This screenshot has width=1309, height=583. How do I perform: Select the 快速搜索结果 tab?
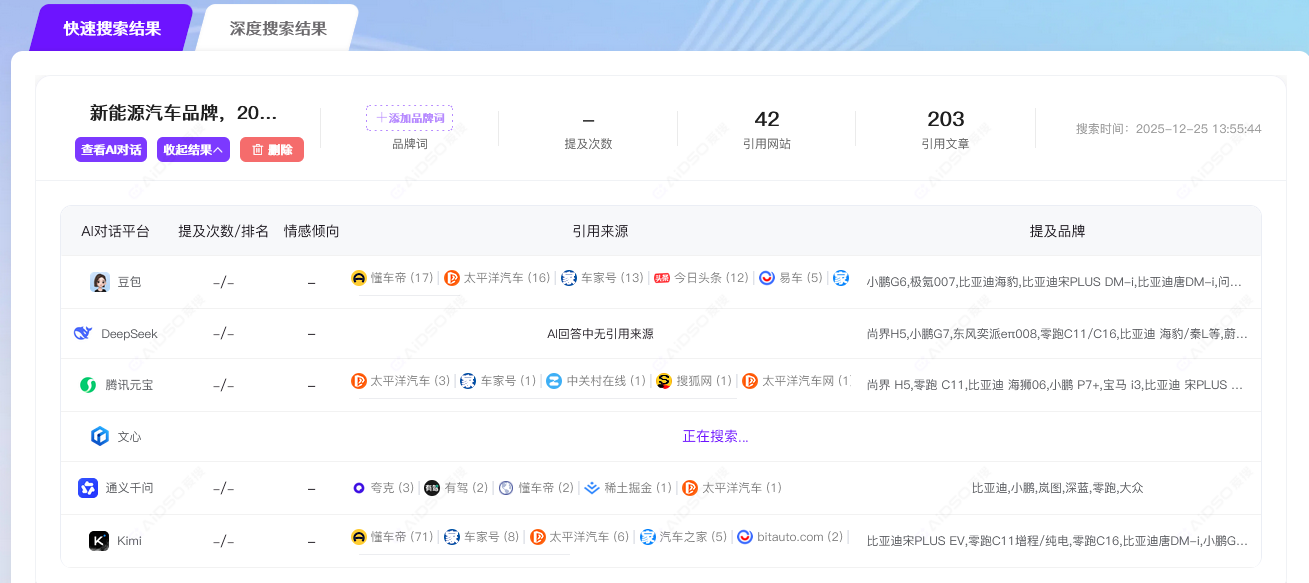[112, 28]
